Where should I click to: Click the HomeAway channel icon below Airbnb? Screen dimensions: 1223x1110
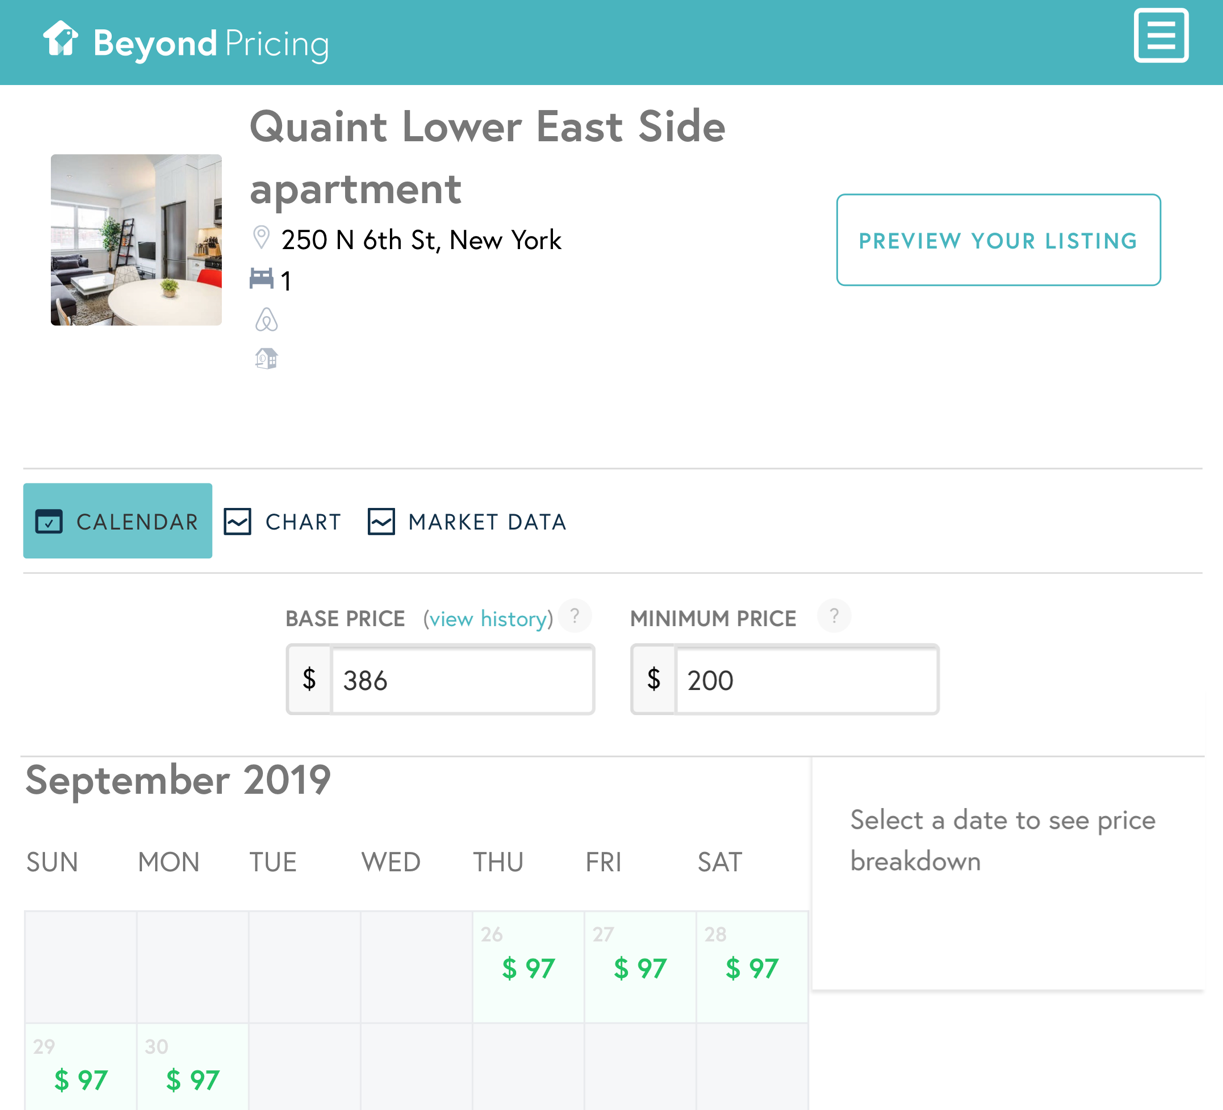pyautogui.click(x=266, y=358)
